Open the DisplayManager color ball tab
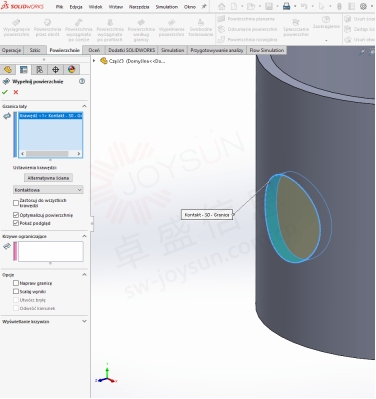This screenshot has width=376, height=399. (x=71, y=69)
